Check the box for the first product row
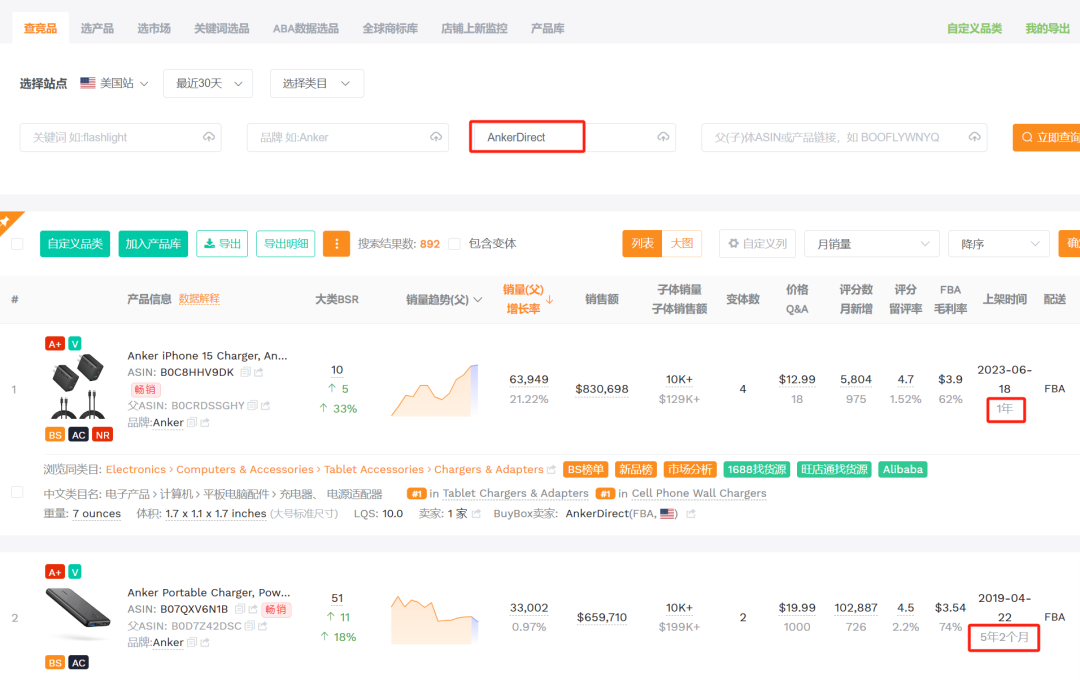The width and height of the screenshot is (1080, 680). tap(17, 492)
